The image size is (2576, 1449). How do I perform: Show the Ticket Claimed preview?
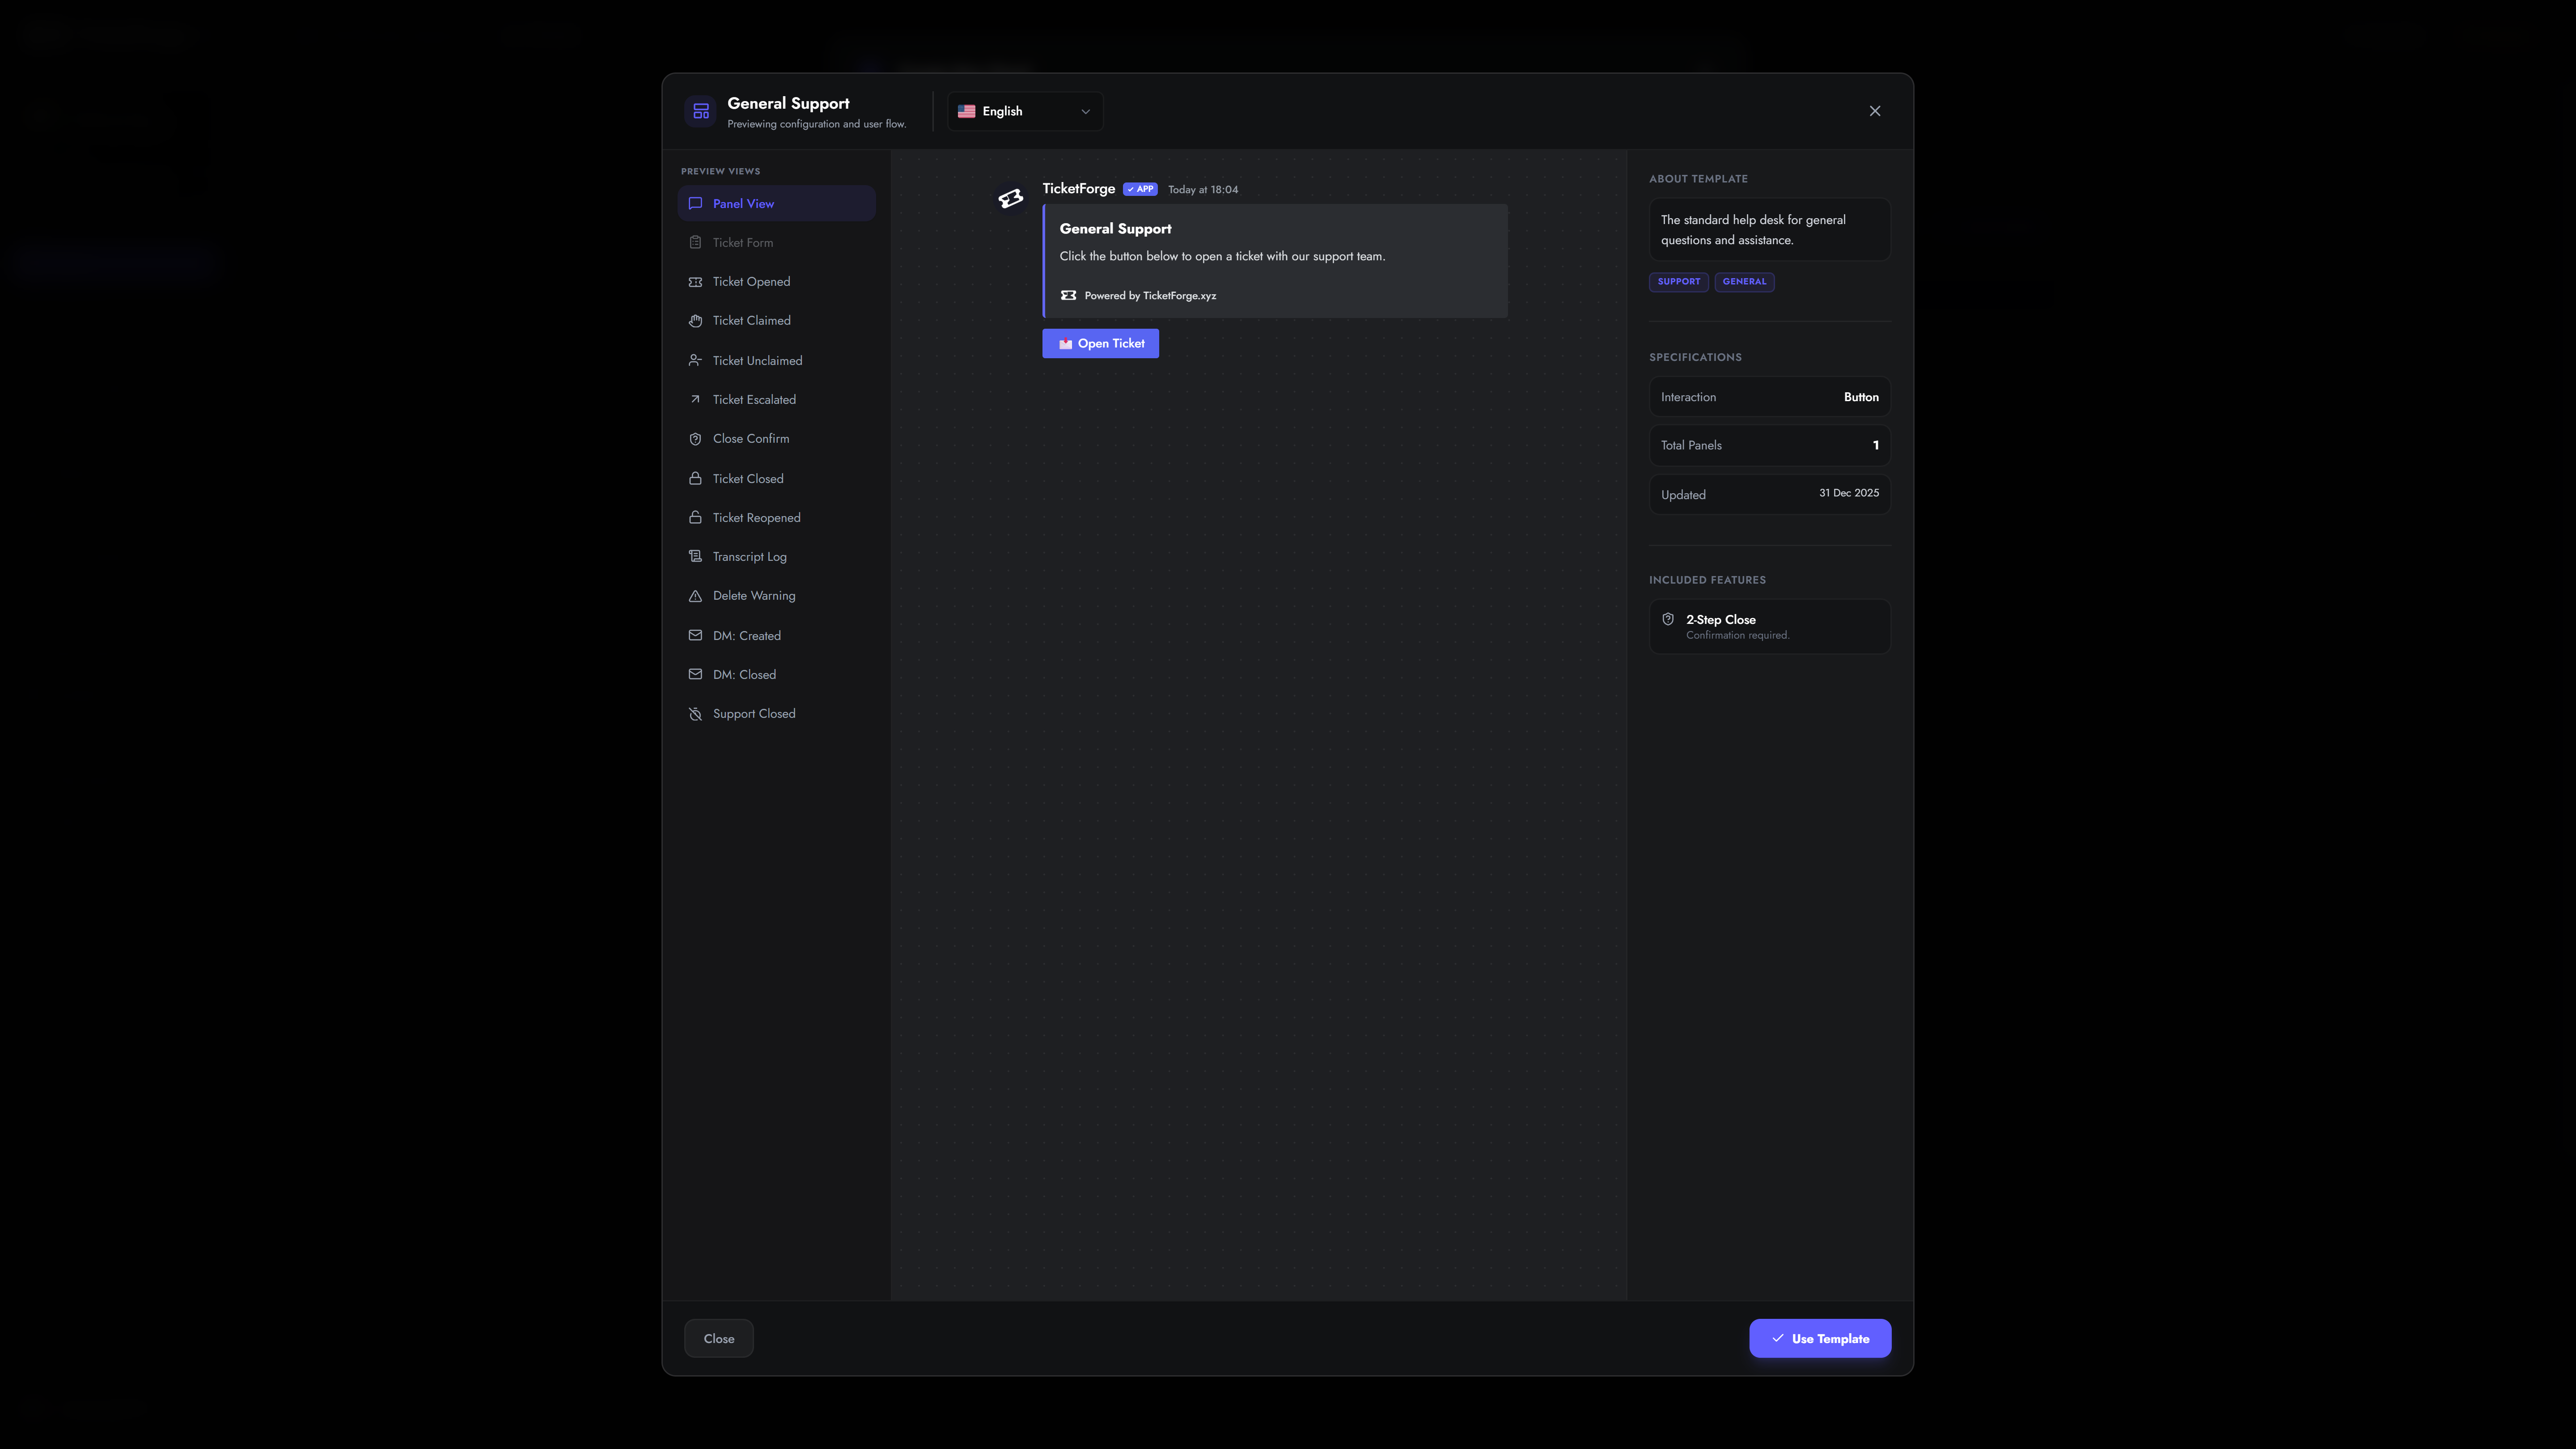pos(776,320)
